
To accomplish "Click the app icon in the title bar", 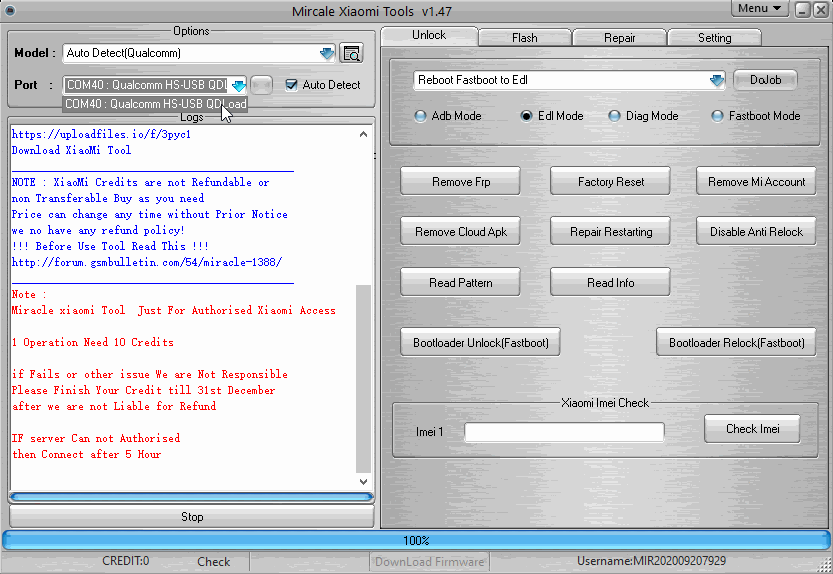I will coord(10,10).
